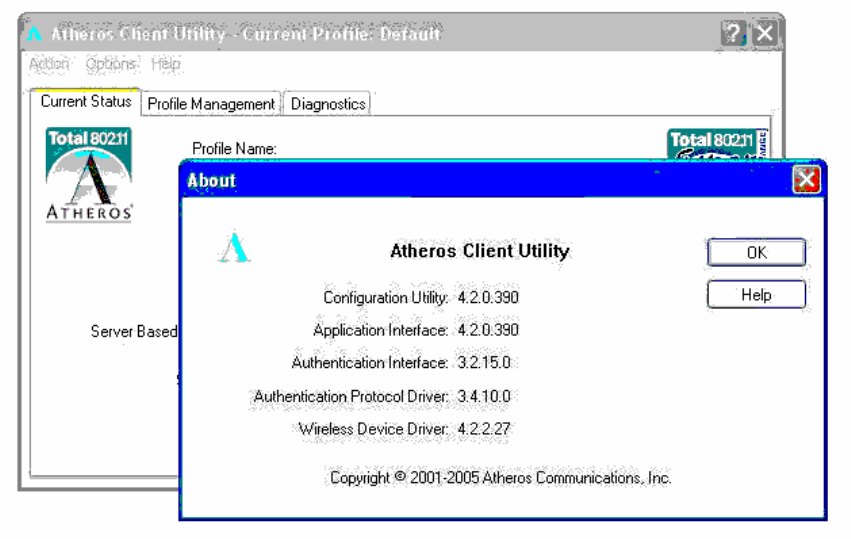
Task: Close the Atheros Client Utility main window
Action: tap(765, 34)
